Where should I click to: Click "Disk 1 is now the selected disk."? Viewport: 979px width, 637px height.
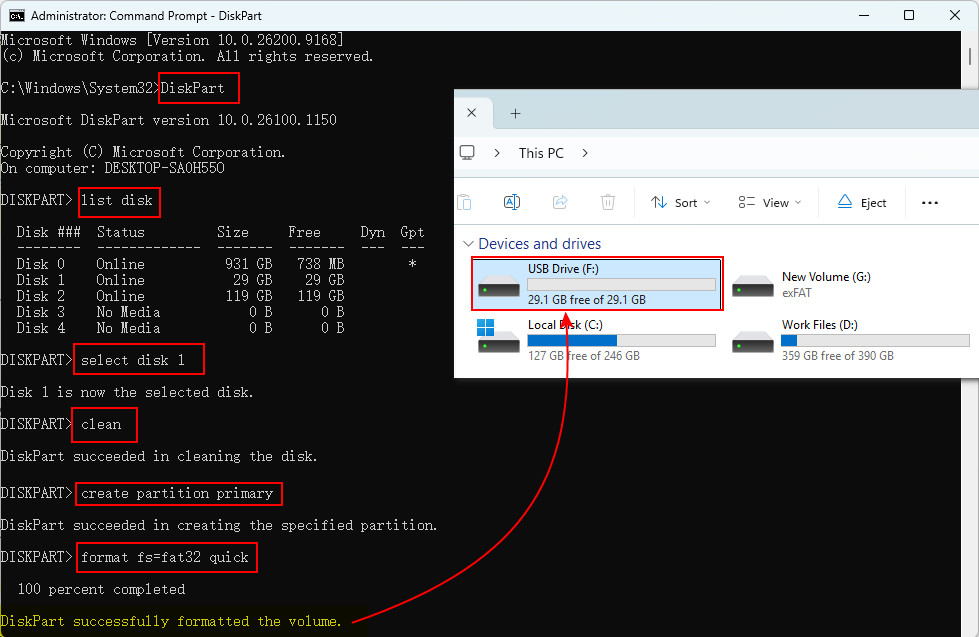pos(127,392)
